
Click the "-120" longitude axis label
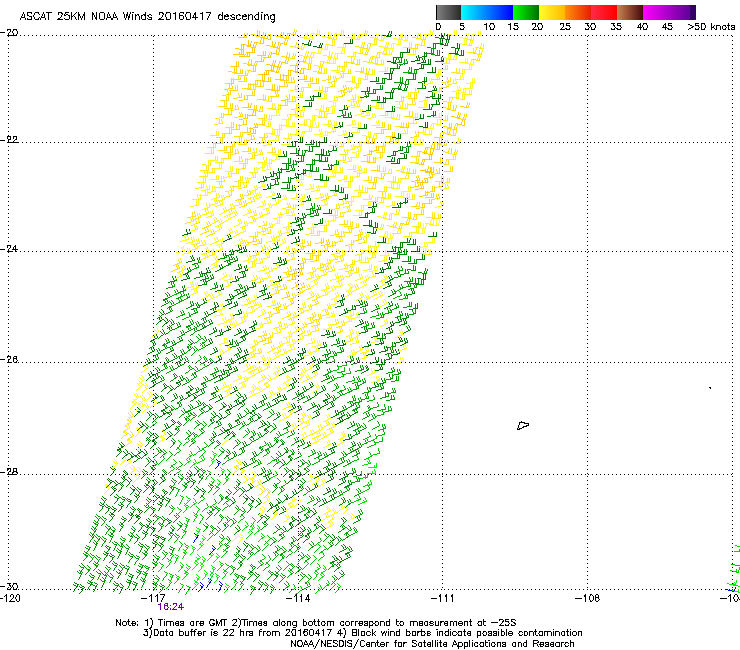(x=11, y=598)
